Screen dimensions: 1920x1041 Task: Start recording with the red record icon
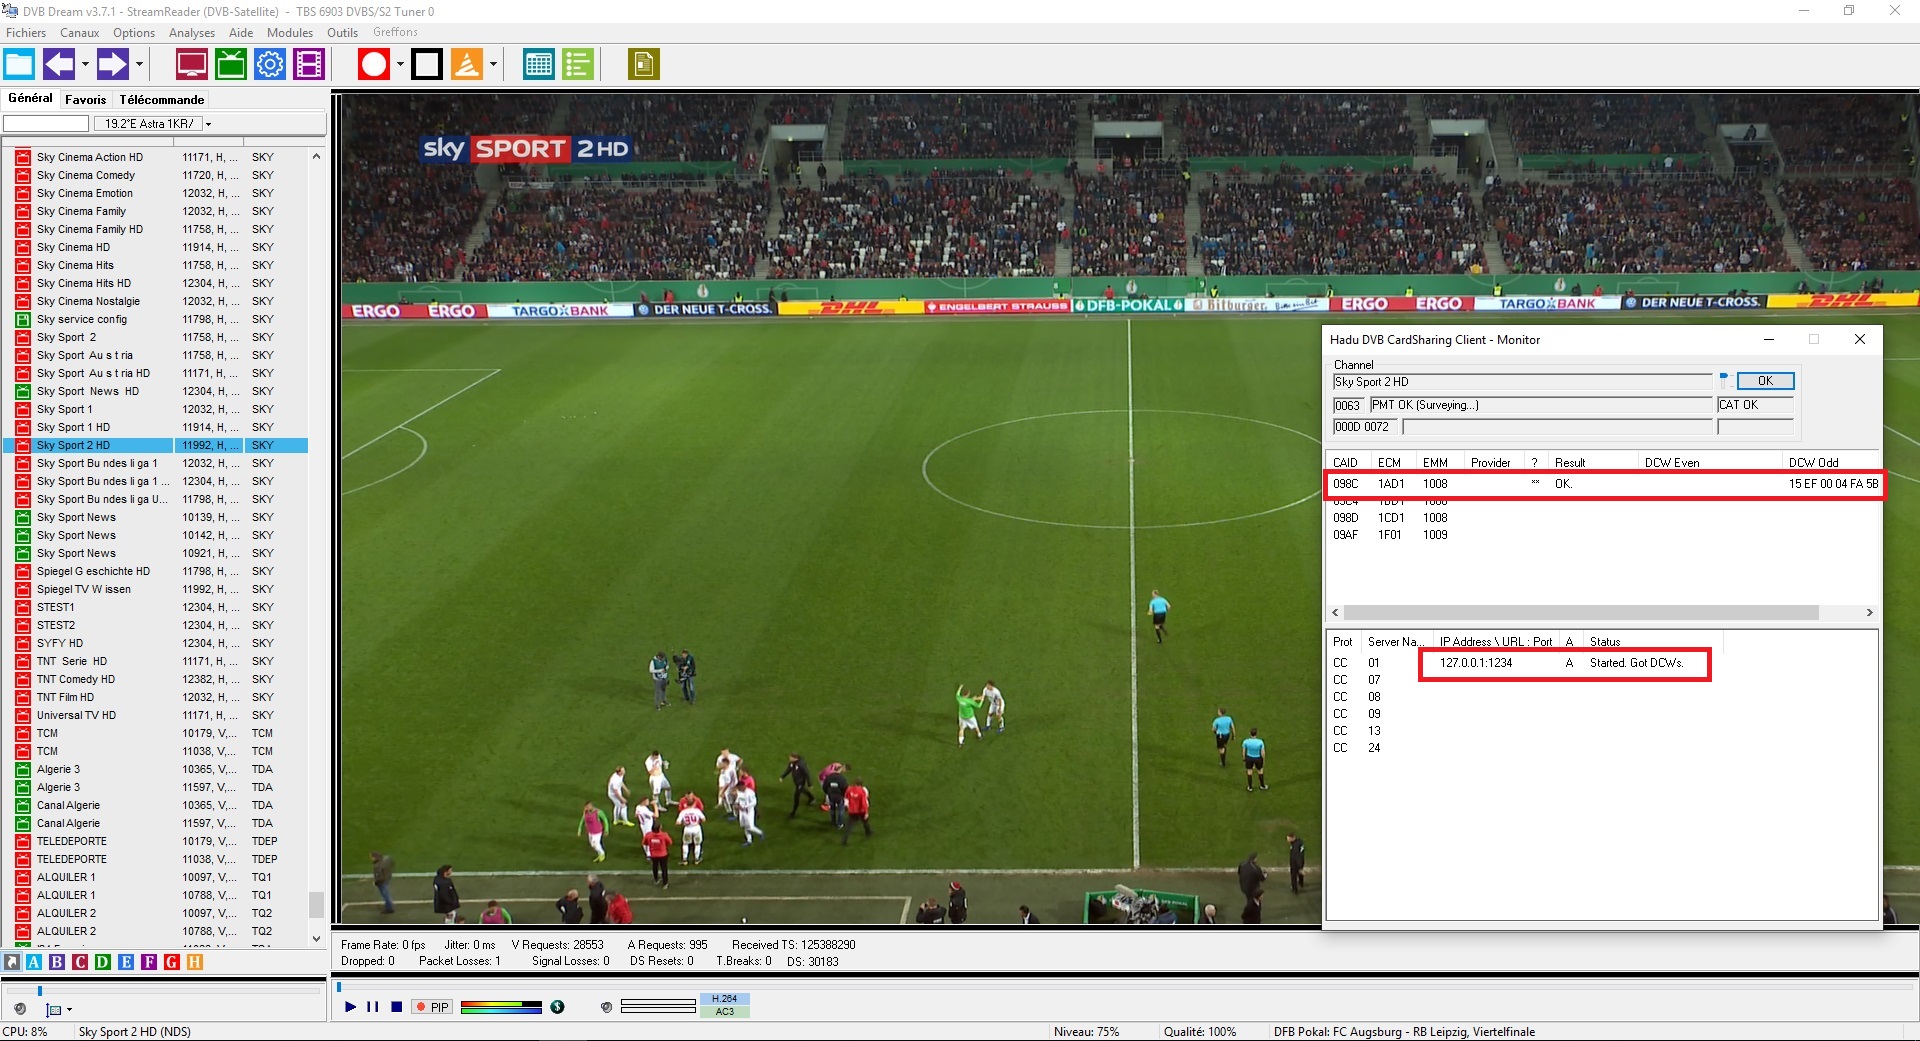pos(374,65)
